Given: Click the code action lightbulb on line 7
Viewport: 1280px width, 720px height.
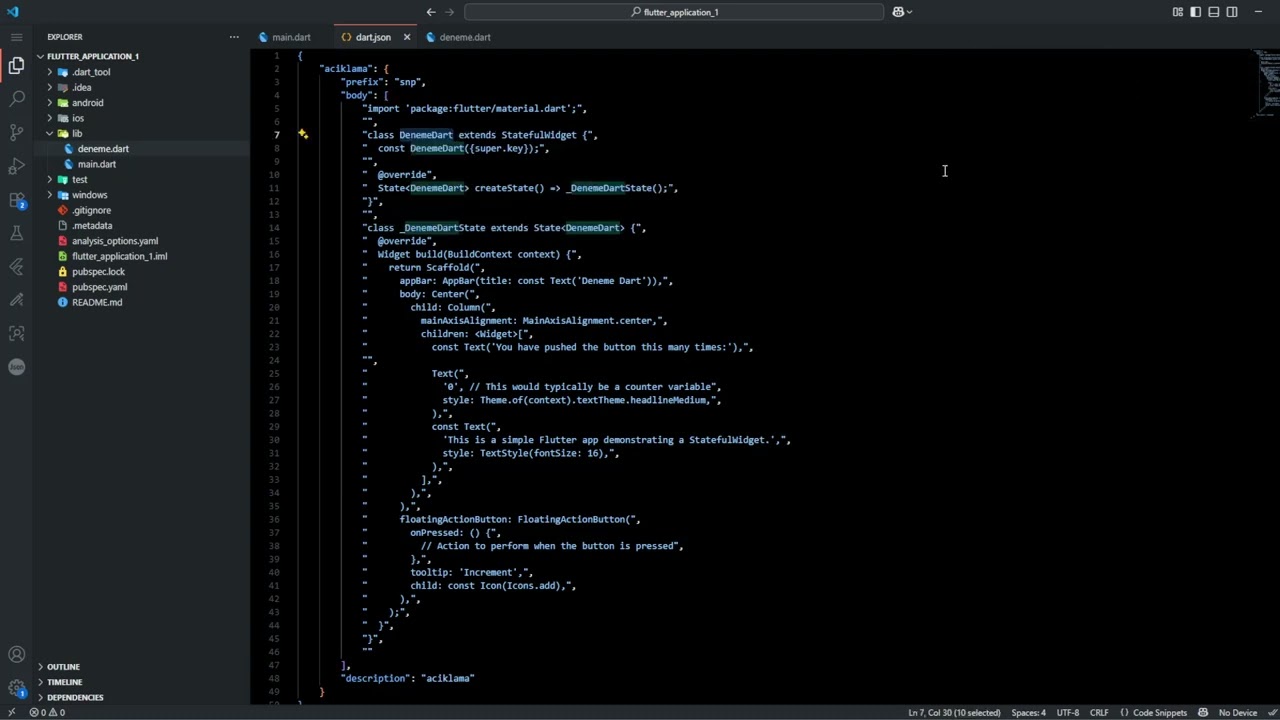Looking at the screenshot, I should click(302, 134).
